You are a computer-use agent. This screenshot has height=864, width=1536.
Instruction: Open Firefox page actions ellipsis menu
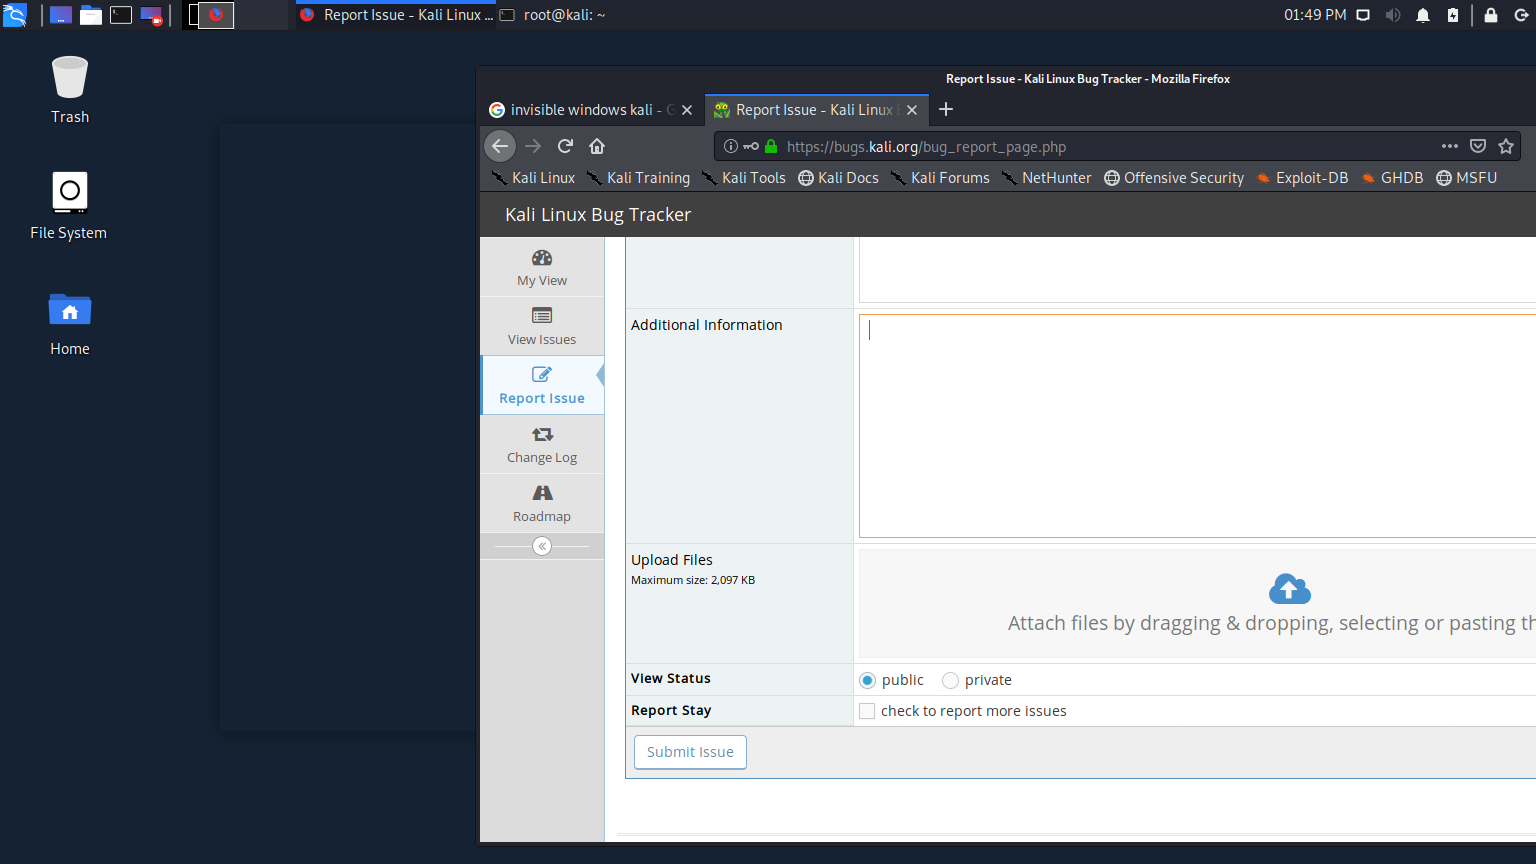click(1449, 146)
